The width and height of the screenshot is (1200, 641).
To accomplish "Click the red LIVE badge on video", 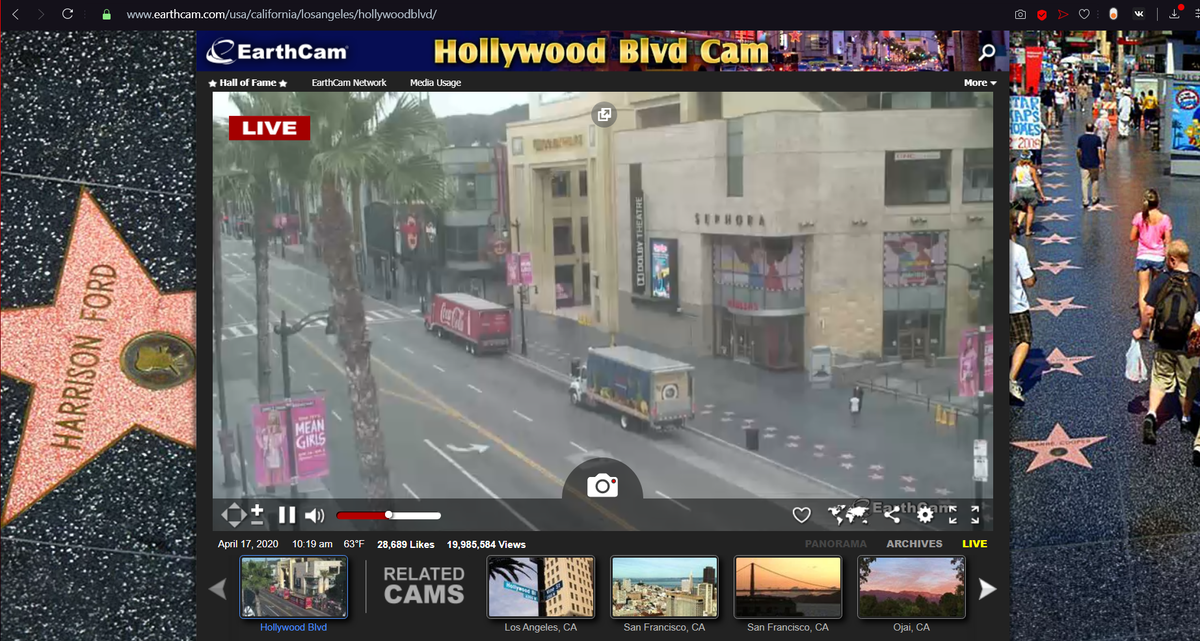I will tap(269, 128).
